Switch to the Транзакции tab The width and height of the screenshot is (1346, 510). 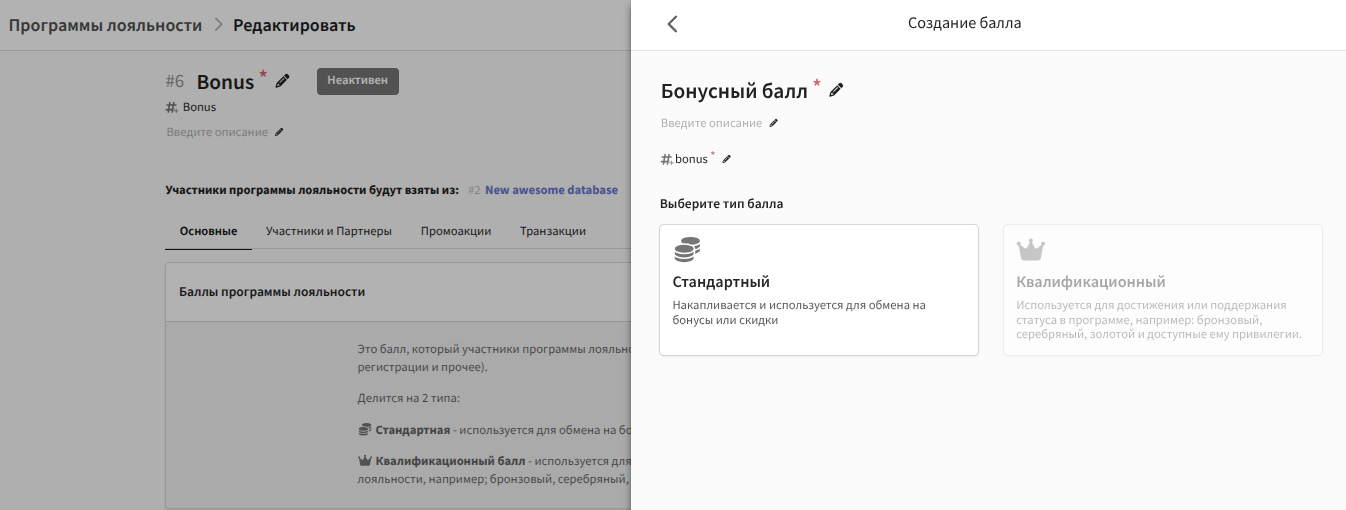click(x=552, y=231)
